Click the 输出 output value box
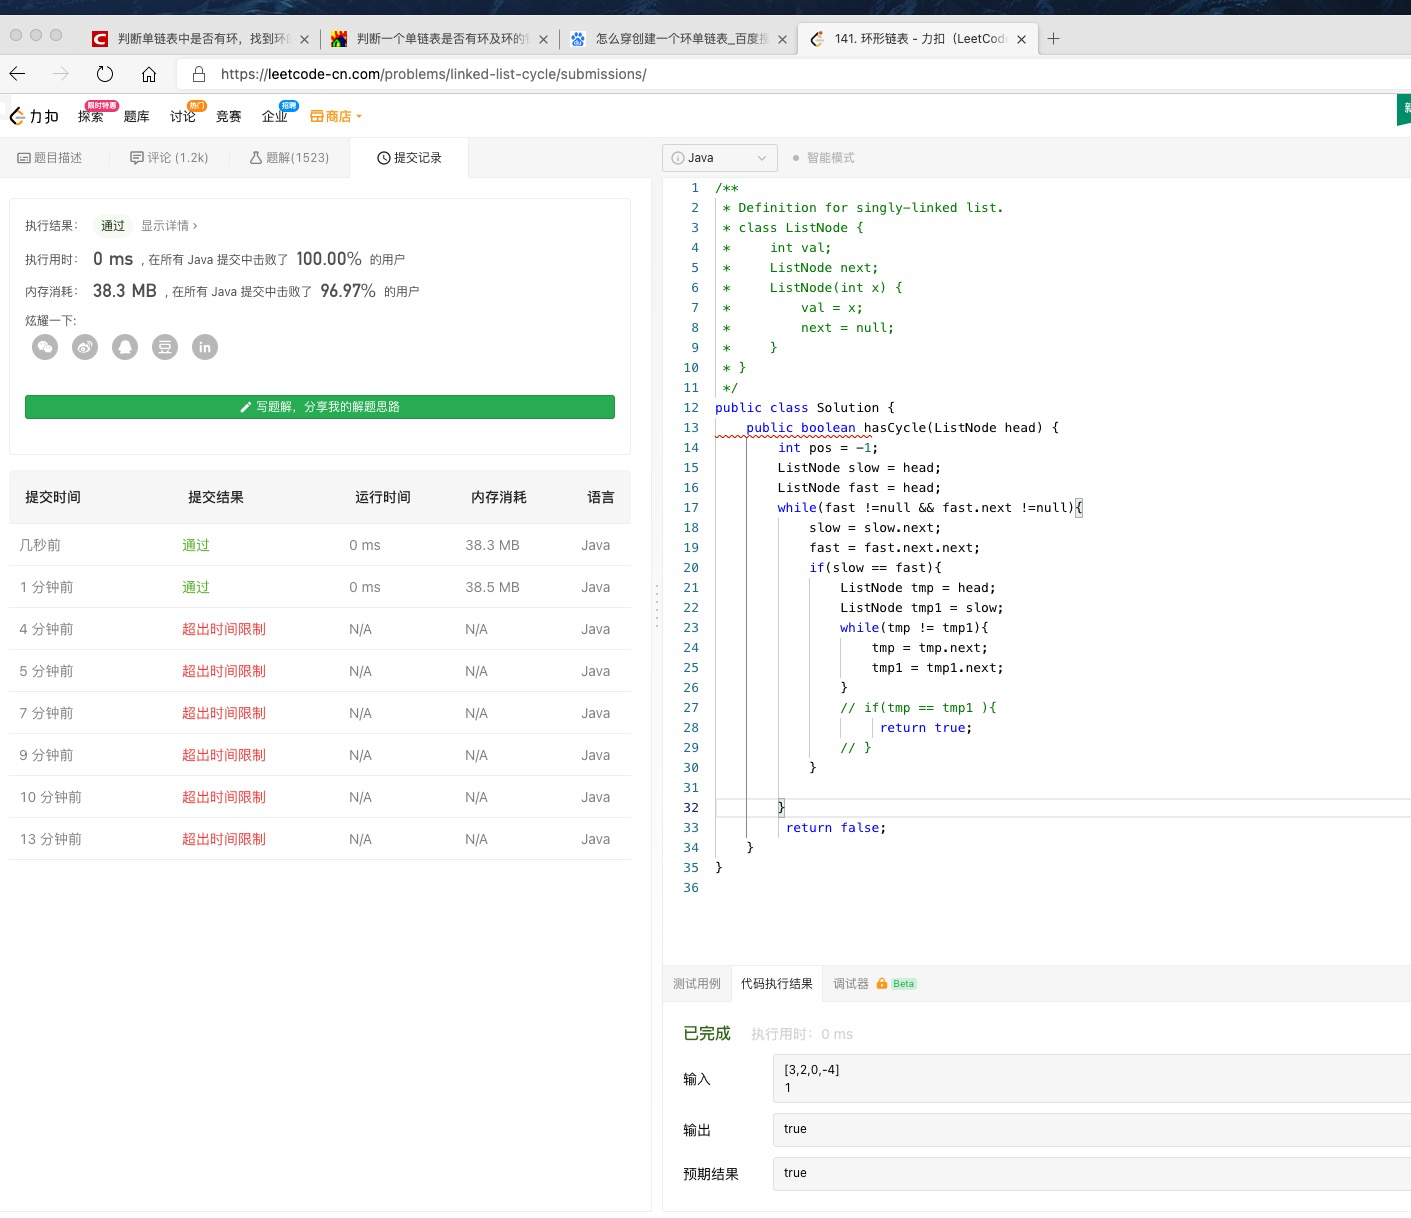Image resolution: width=1411 pixels, height=1218 pixels. [1091, 1129]
